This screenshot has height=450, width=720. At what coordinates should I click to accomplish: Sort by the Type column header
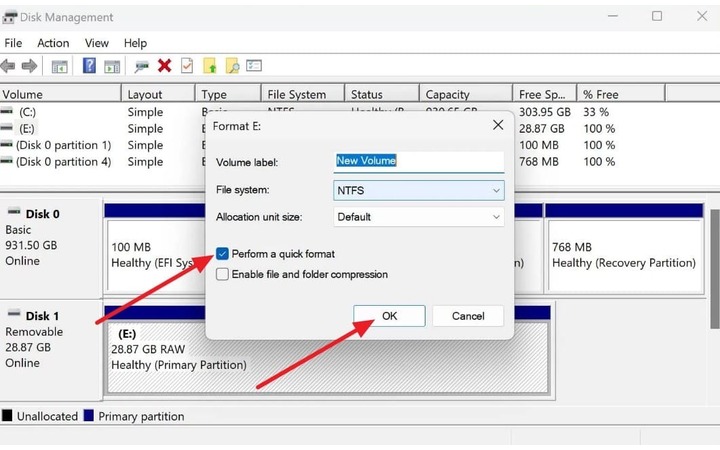[229, 94]
